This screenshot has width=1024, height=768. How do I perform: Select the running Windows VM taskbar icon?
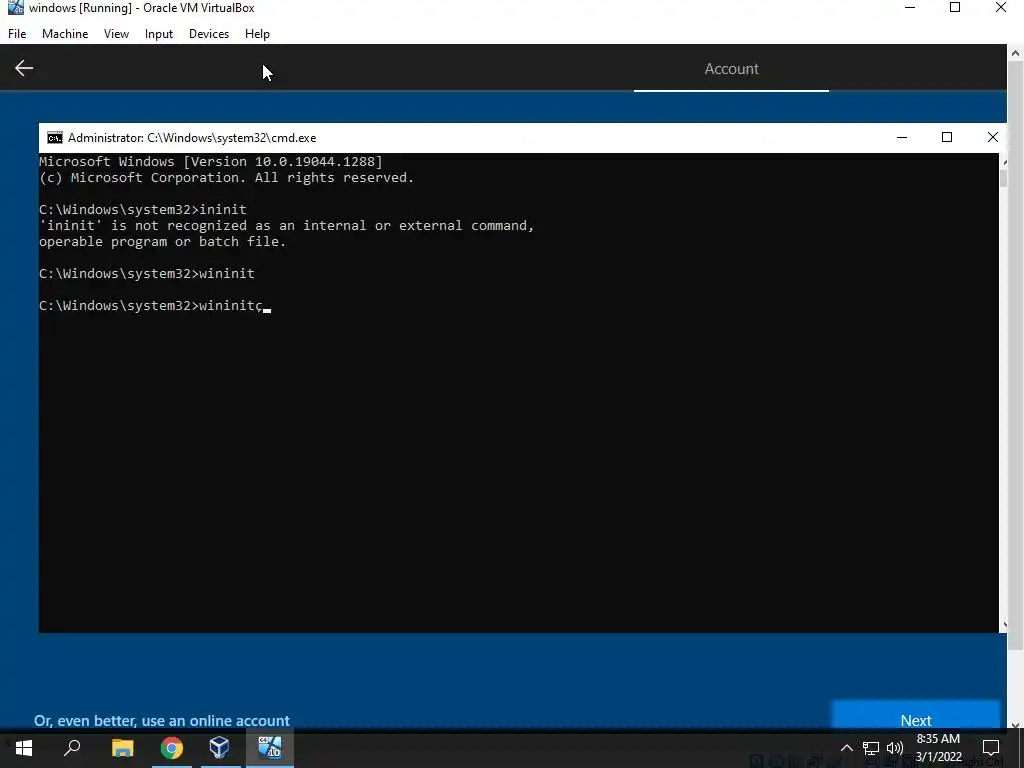tap(269, 748)
